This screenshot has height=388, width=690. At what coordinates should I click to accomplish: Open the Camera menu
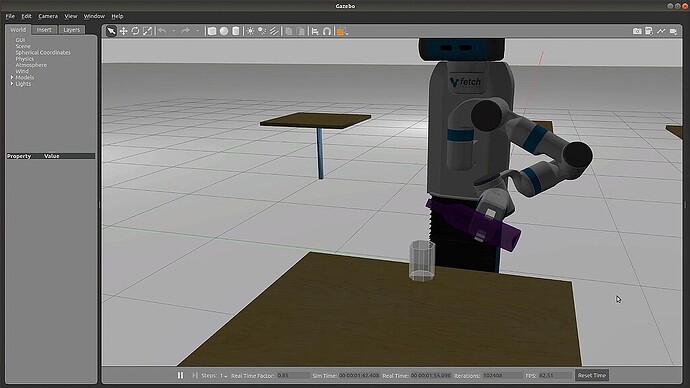tap(48, 16)
